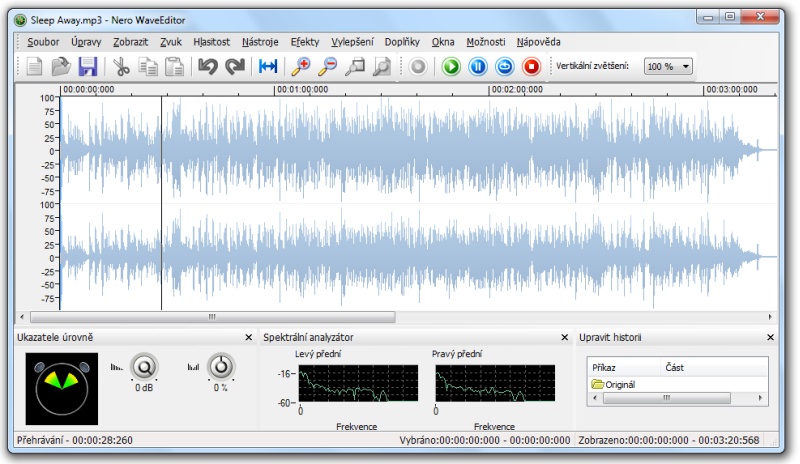This screenshot has width=800, height=464.
Task: Undo the last action
Action: [x=208, y=66]
